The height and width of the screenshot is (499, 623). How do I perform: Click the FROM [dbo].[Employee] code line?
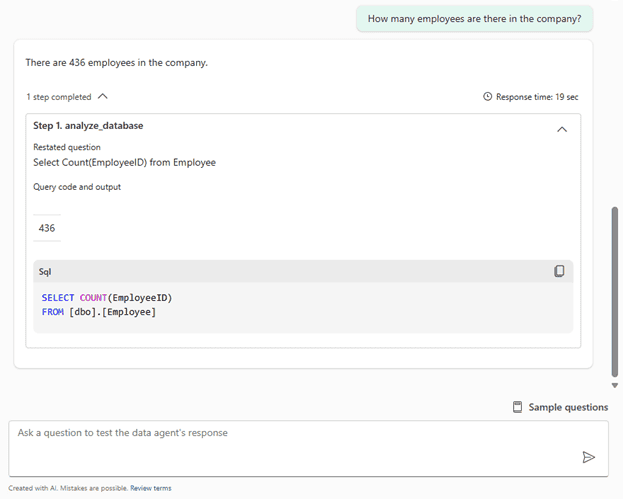(x=99, y=312)
